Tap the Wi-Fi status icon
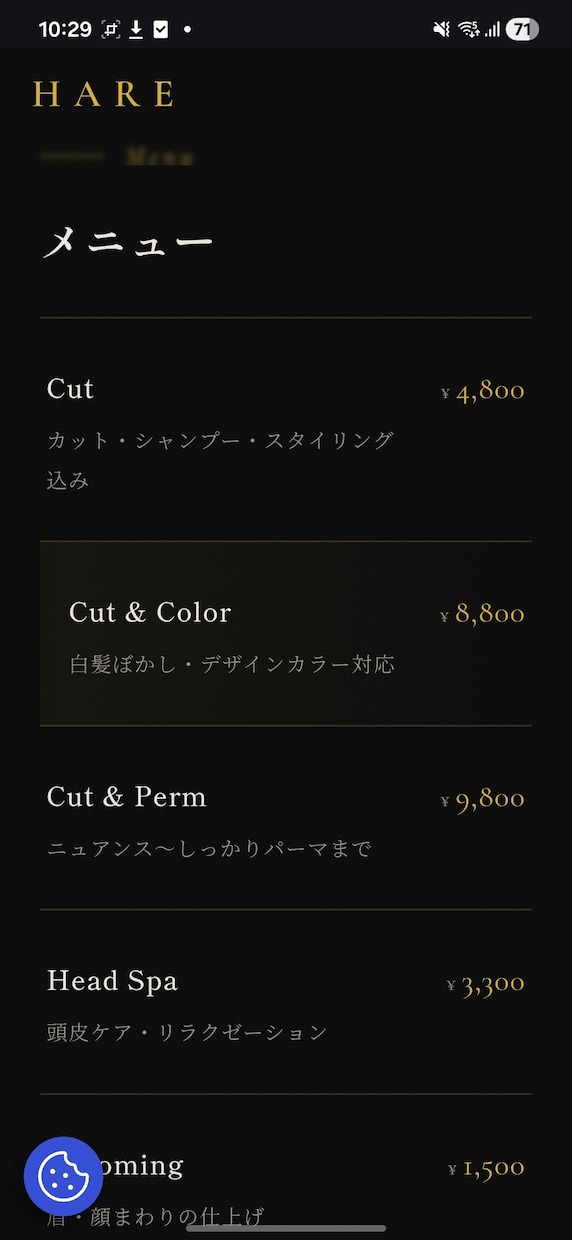The width and height of the screenshot is (572, 1240). (x=469, y=29)
